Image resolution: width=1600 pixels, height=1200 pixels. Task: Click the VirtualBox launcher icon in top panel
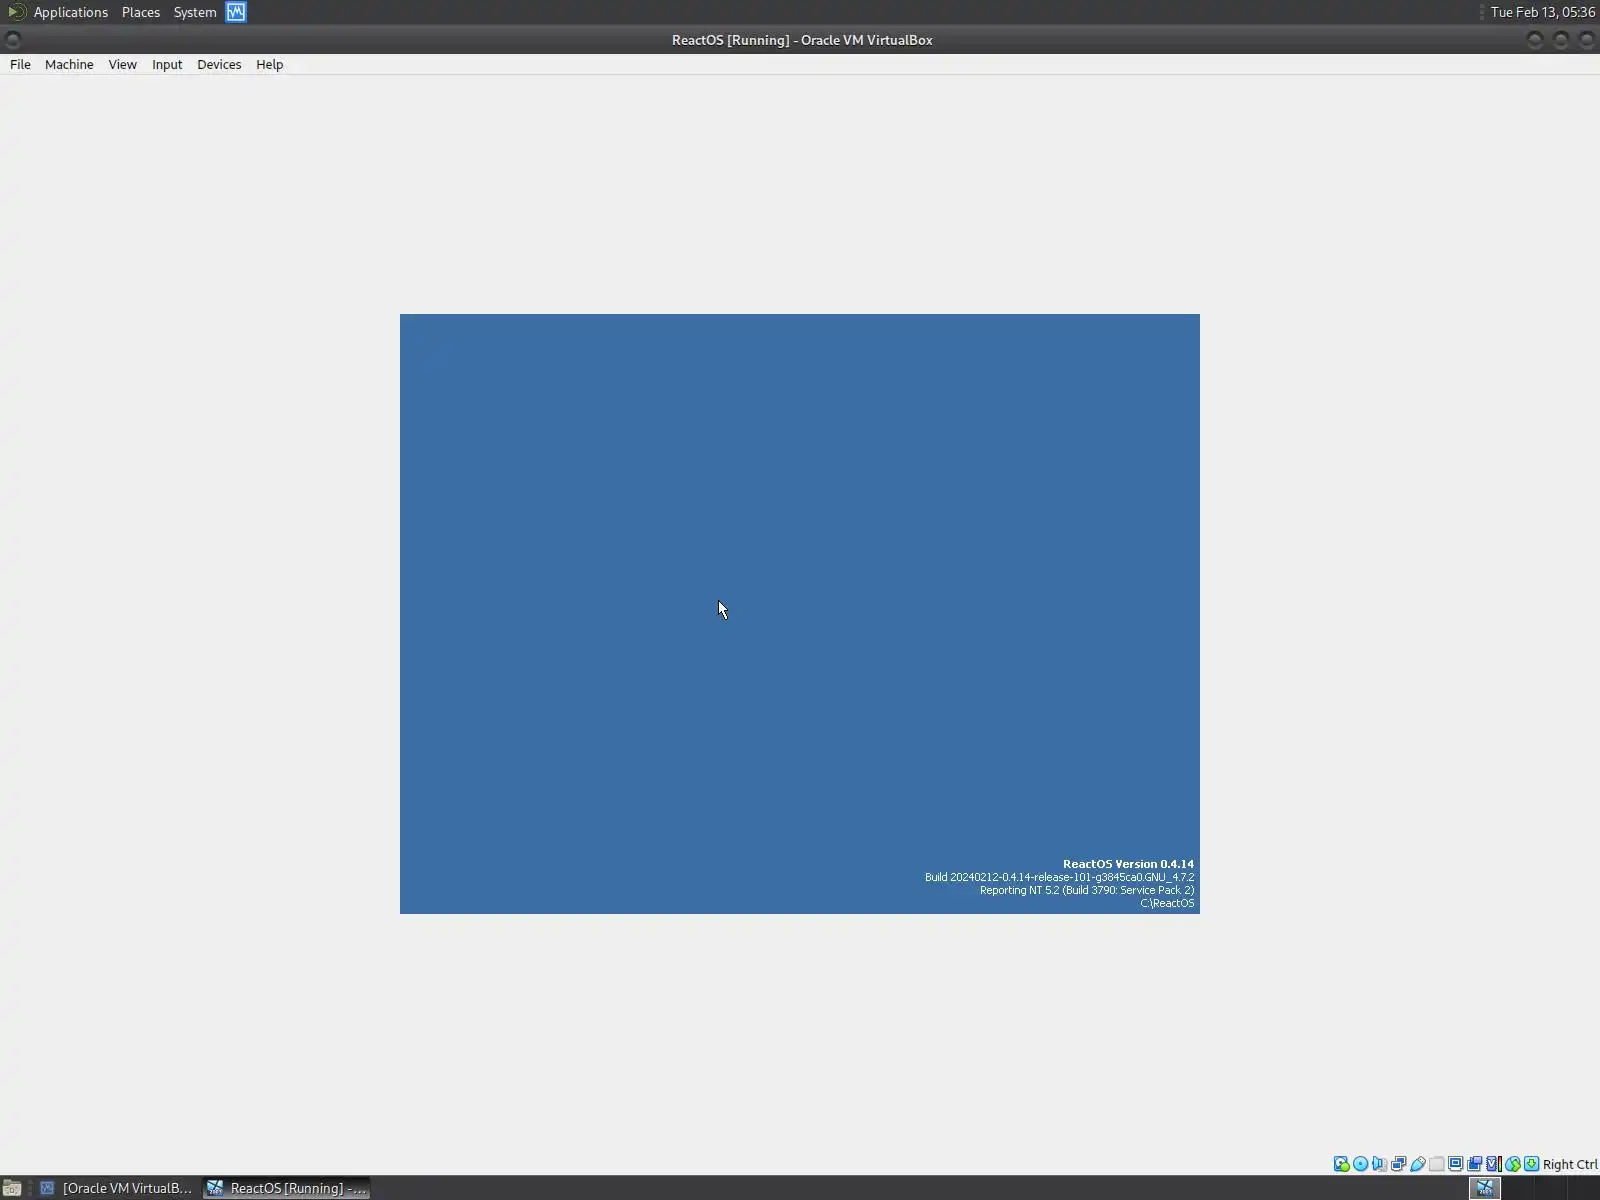point(236,12)
